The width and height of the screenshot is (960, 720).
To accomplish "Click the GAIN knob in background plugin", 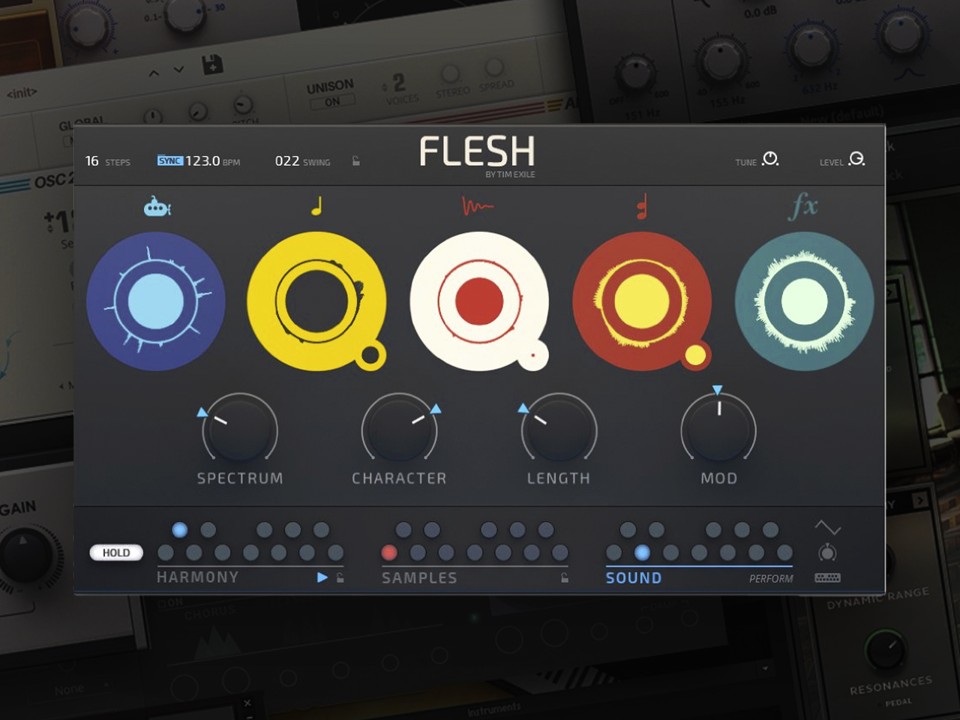I will 26,557.
